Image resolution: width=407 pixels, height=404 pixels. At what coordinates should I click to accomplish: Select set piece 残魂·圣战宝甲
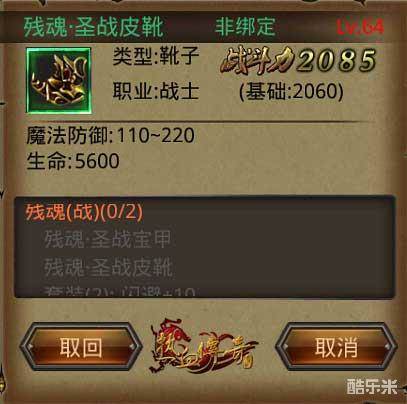coord(108,239)
